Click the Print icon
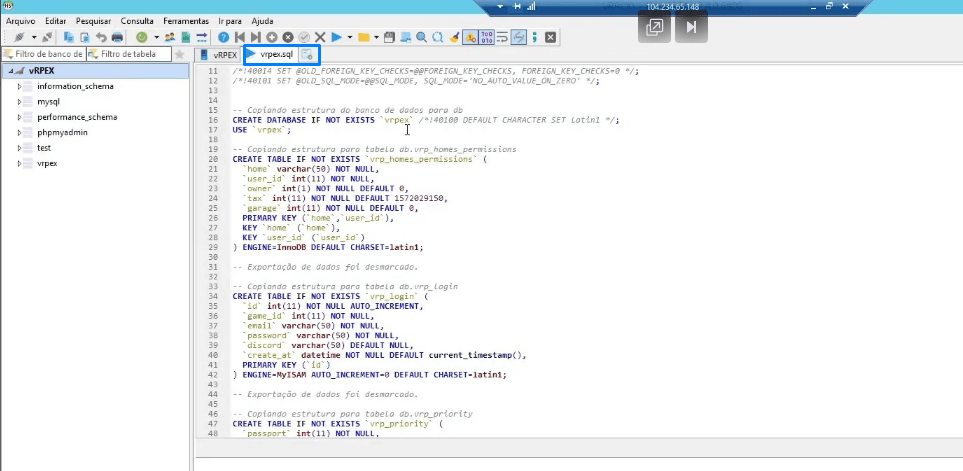Viewport: 963px width, 471px height. click(117, 37)
